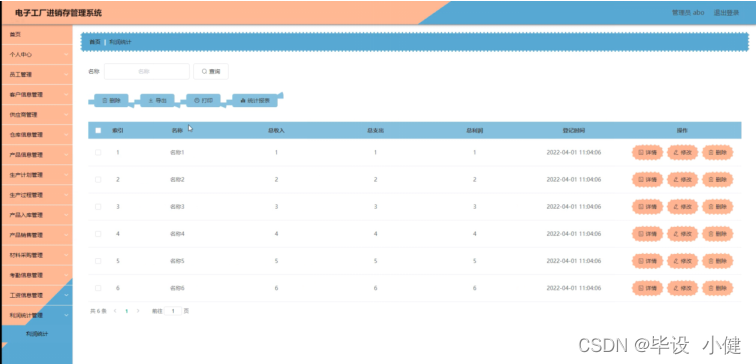Screen dimensions: 756x364
Task: Click 详情 for row 名称5
Action: (648, 261)
